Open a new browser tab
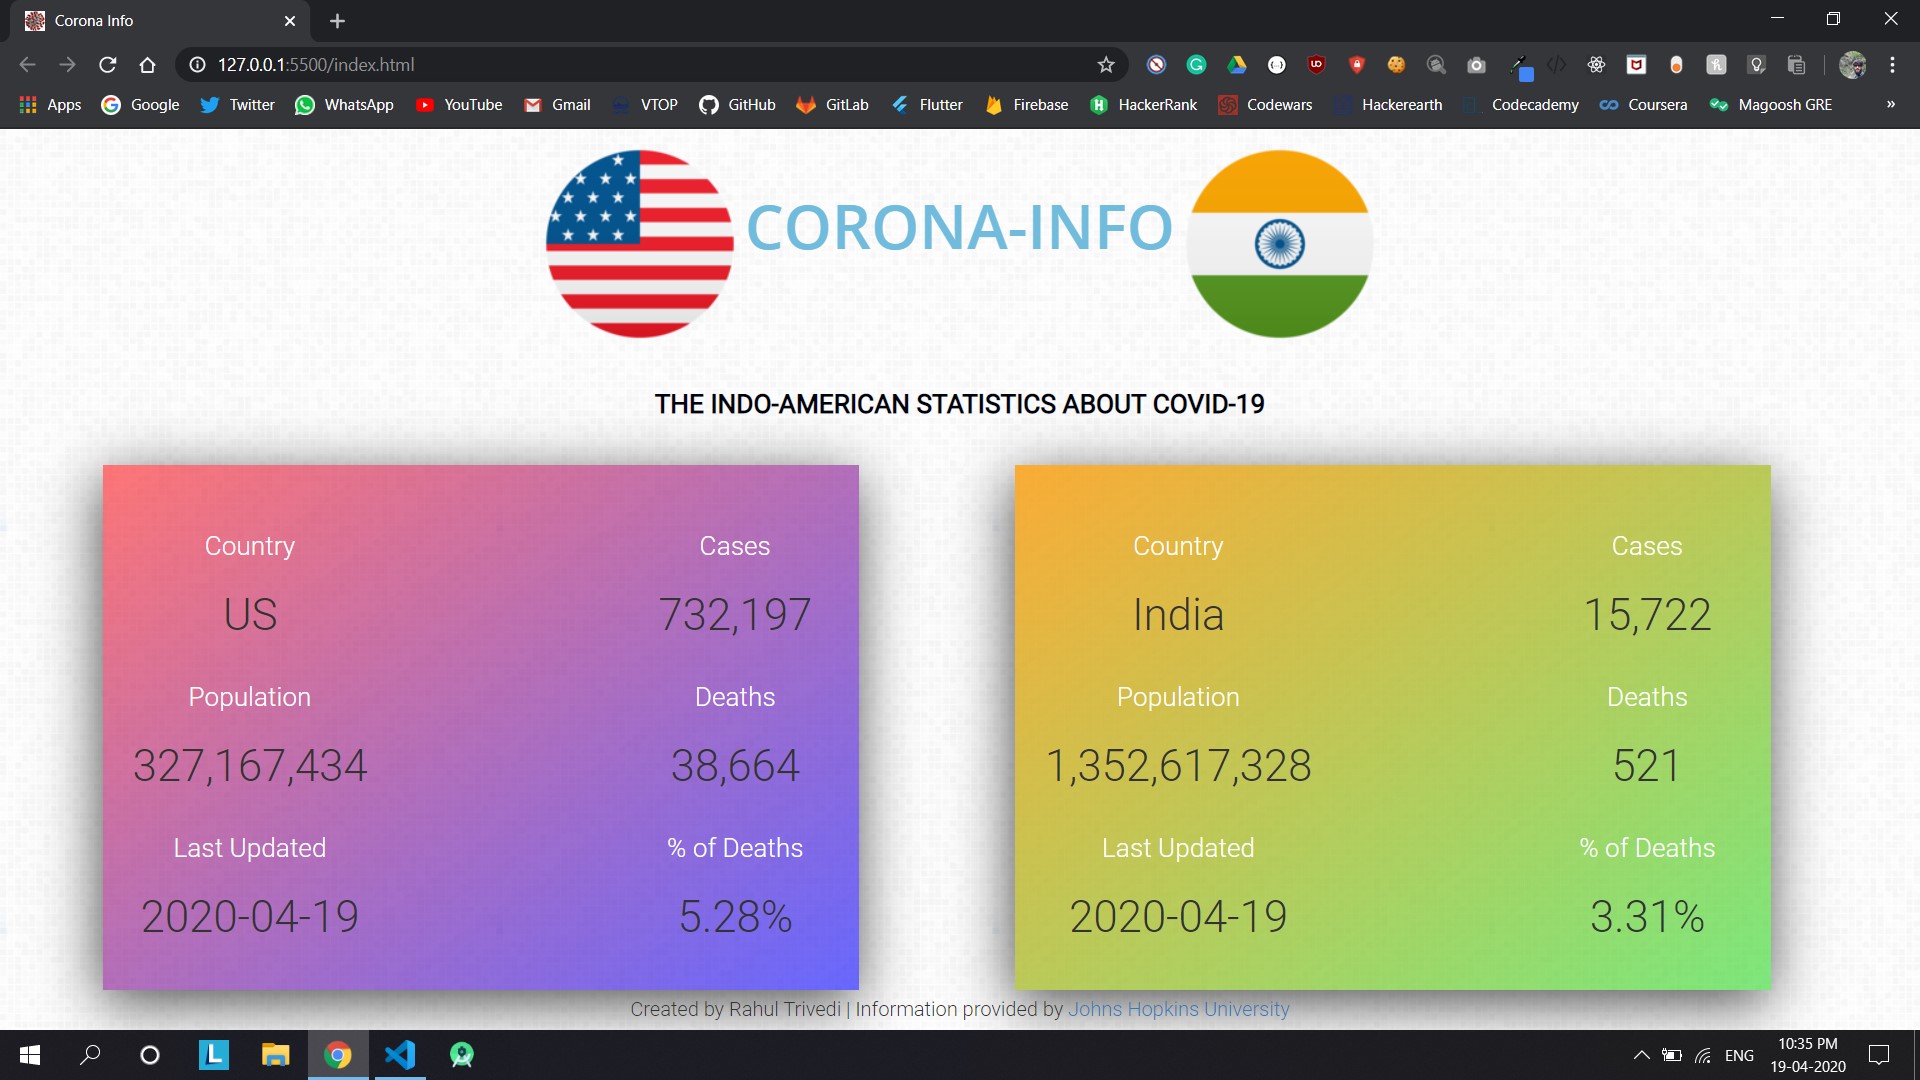Viewport: 1920px width, 1080px height. point(337,20)
